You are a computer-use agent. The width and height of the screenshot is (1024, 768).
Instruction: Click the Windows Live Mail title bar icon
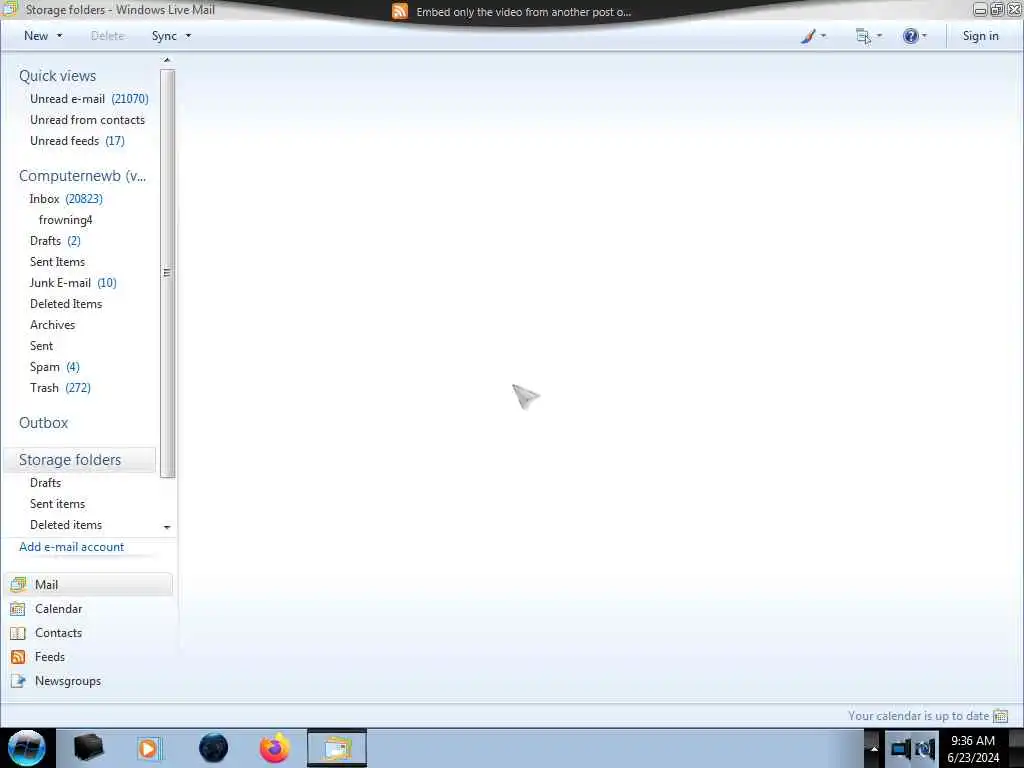[x=10, y=9]
